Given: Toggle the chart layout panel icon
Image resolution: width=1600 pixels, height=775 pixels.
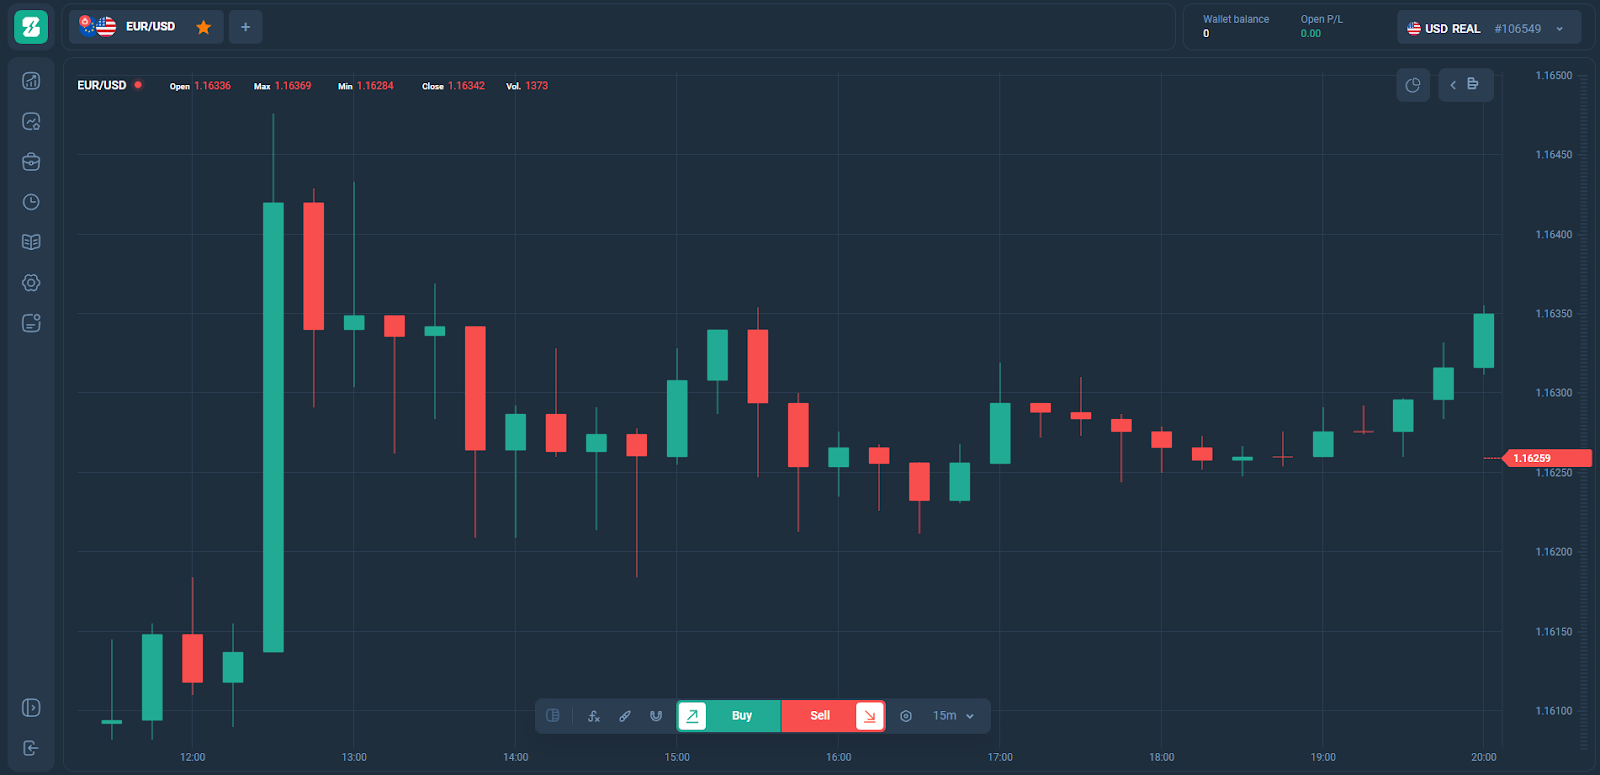Looking at the screenshot, I should point(553,716).
